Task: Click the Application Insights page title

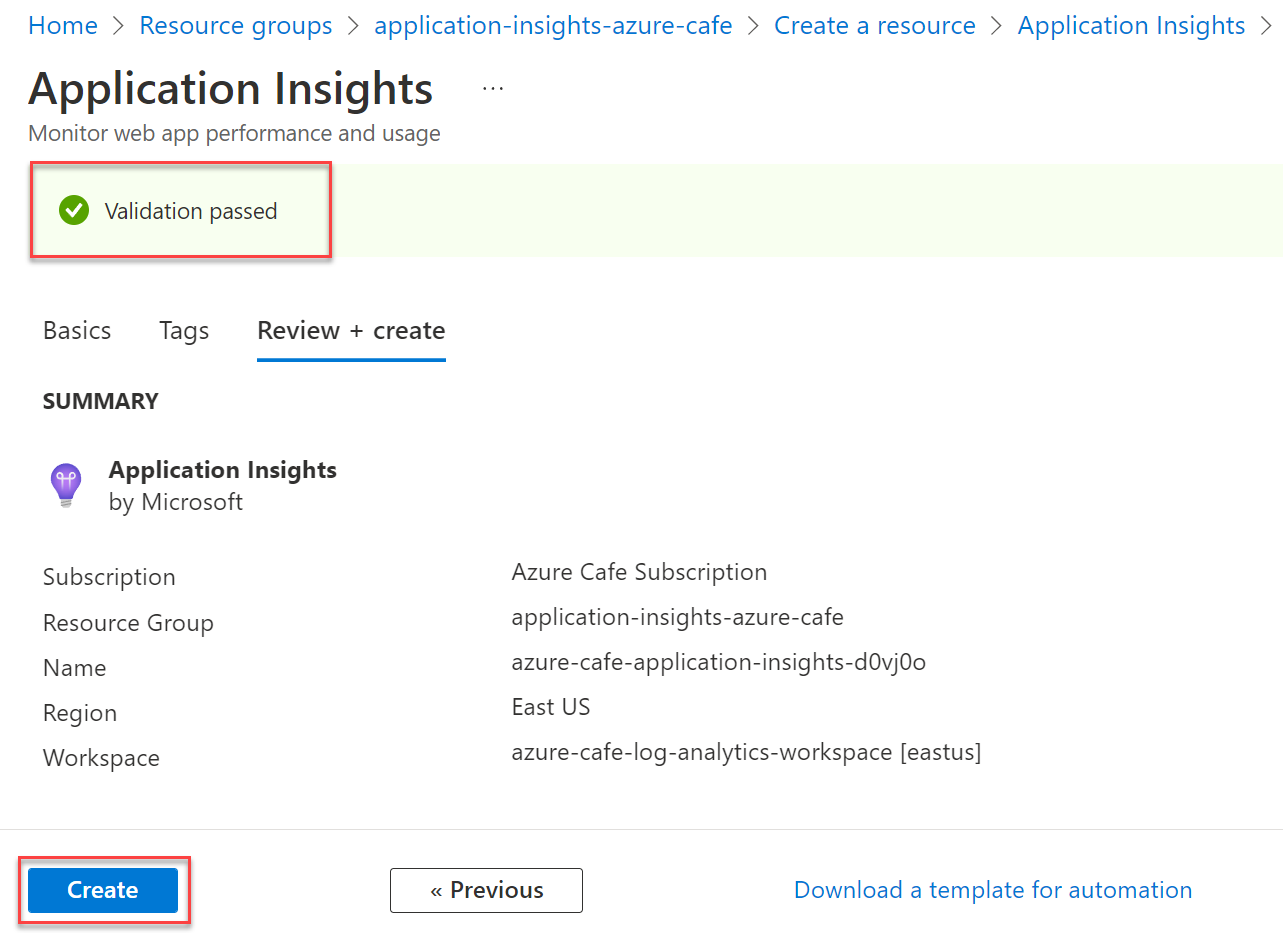Action: [x=231, y=89]
